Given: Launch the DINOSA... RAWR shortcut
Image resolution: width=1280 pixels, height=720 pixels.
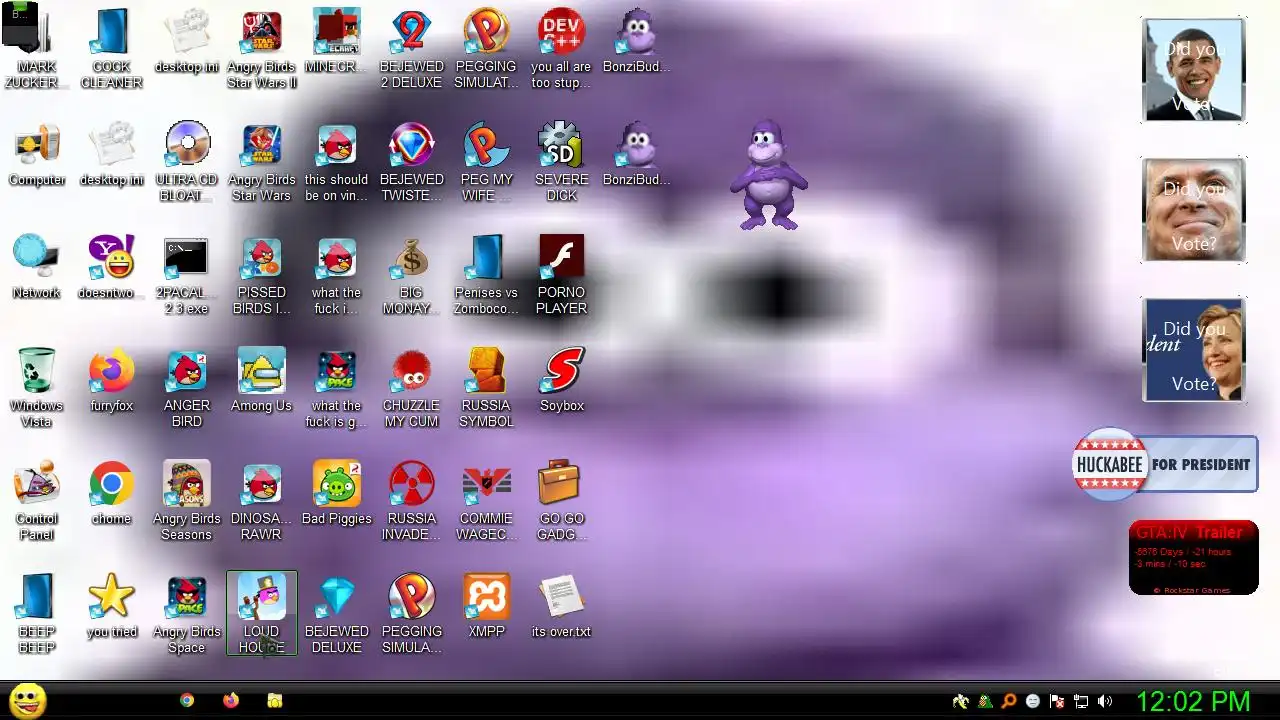Looking at the screenshot, I should pyautogui.click(x=262, y=502).
